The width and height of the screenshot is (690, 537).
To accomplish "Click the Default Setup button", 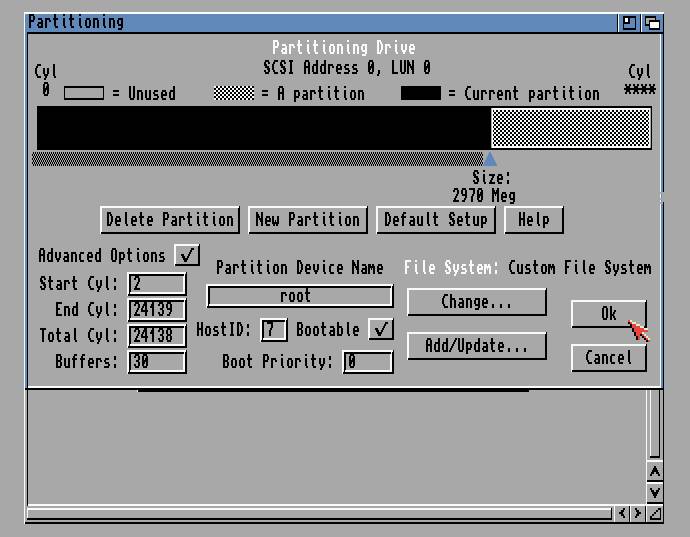I will click(435, 220).
